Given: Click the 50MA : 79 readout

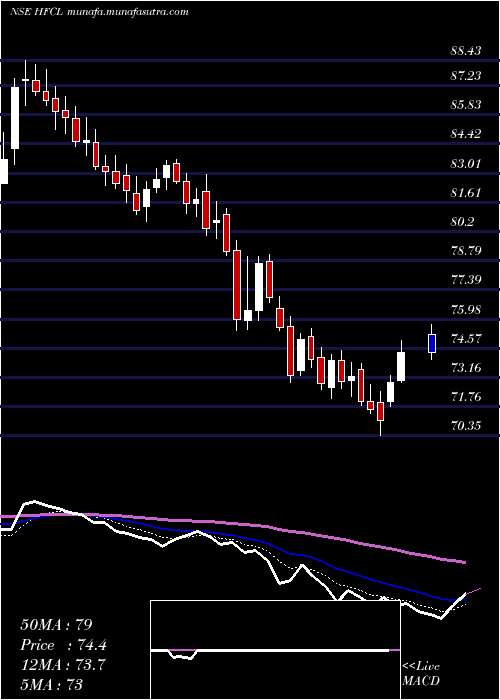Looking at the screenshot, I should (56, 625).
